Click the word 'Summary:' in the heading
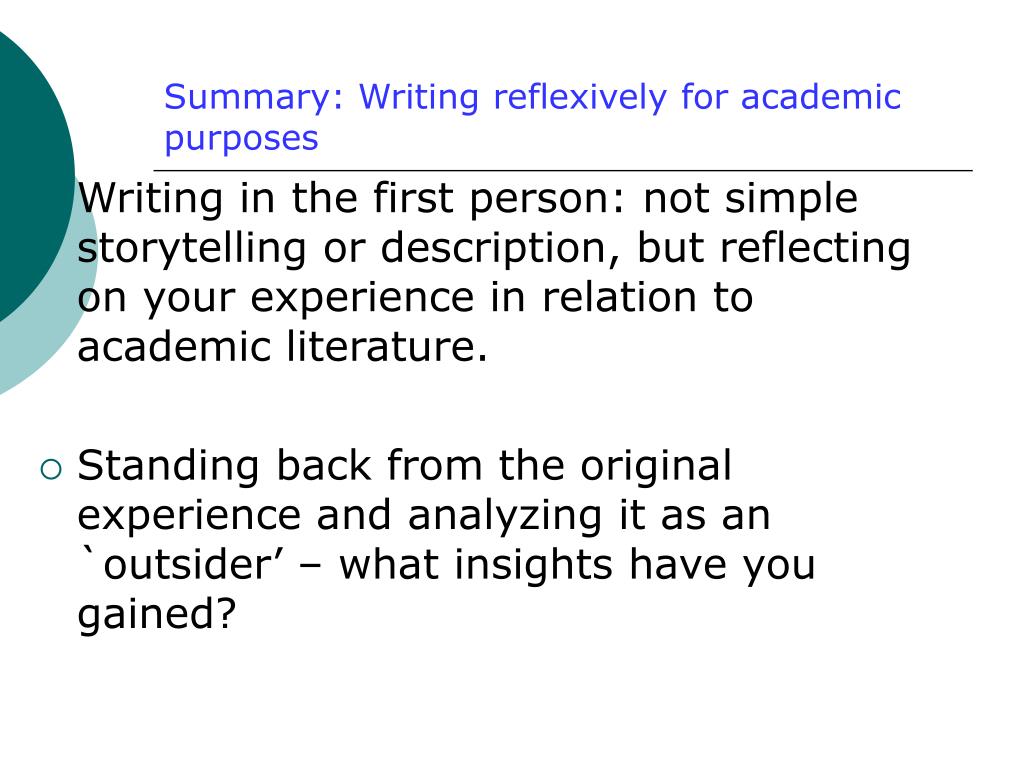This screenshot has width=1024, height=768. click(x=253, y=99)
